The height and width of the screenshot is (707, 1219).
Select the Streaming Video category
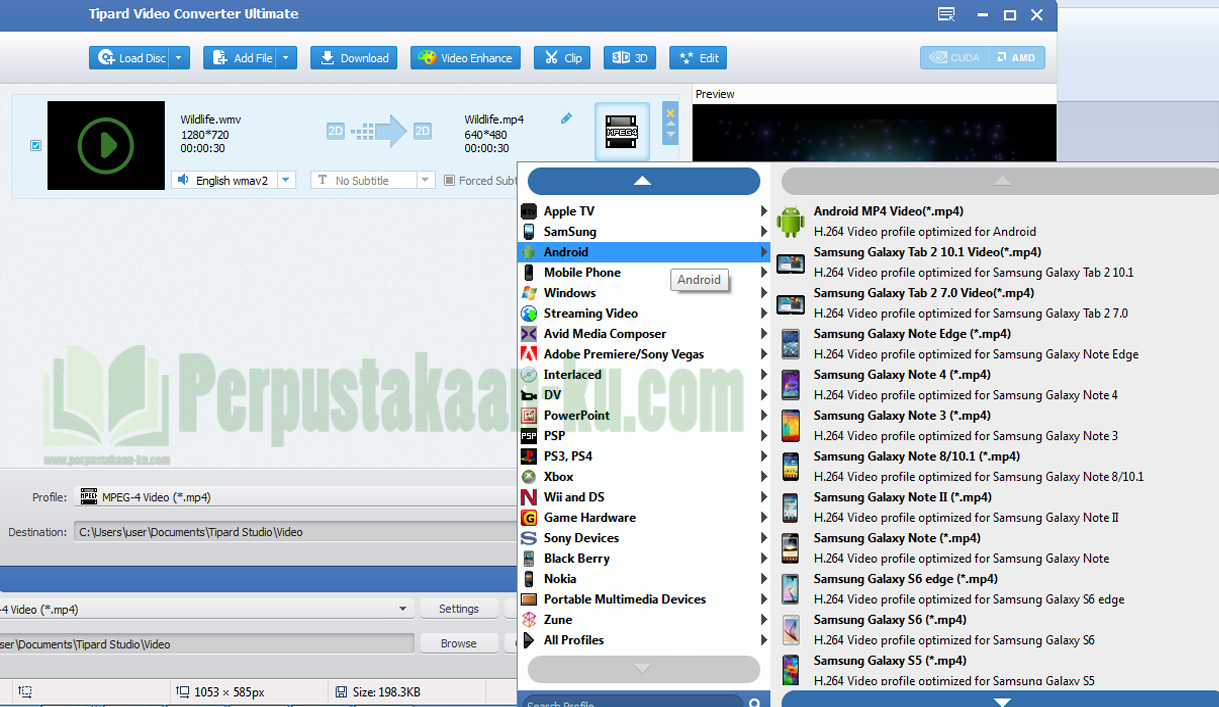[644, 313]
